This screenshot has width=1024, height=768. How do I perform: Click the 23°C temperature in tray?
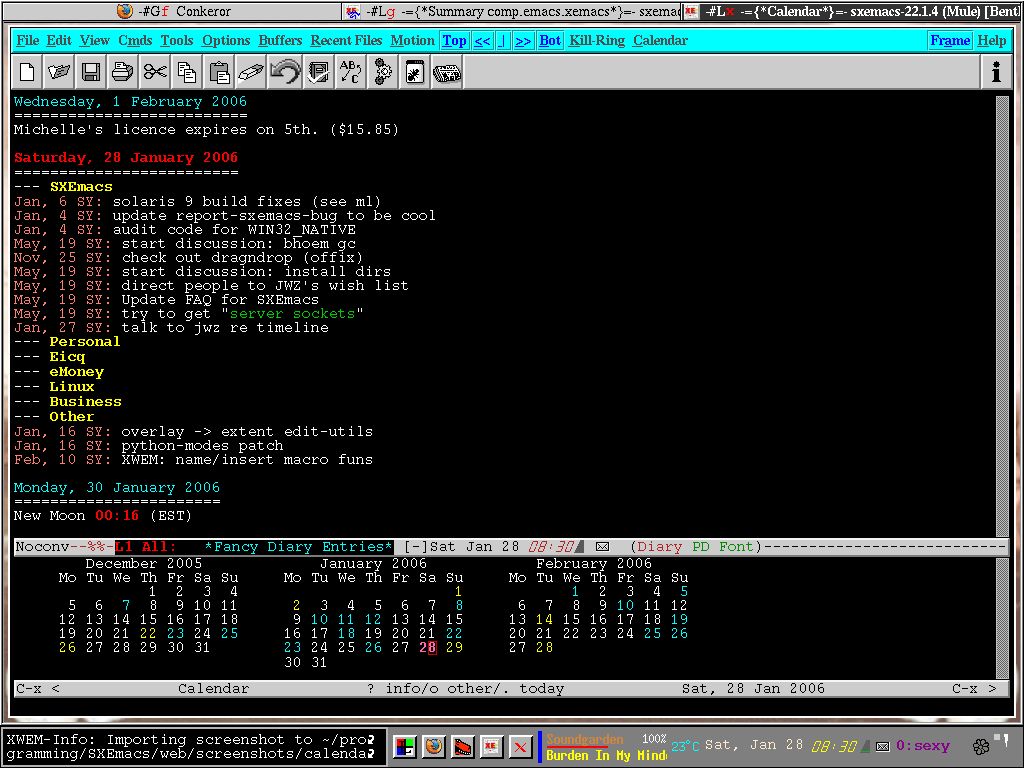(685, 746)
